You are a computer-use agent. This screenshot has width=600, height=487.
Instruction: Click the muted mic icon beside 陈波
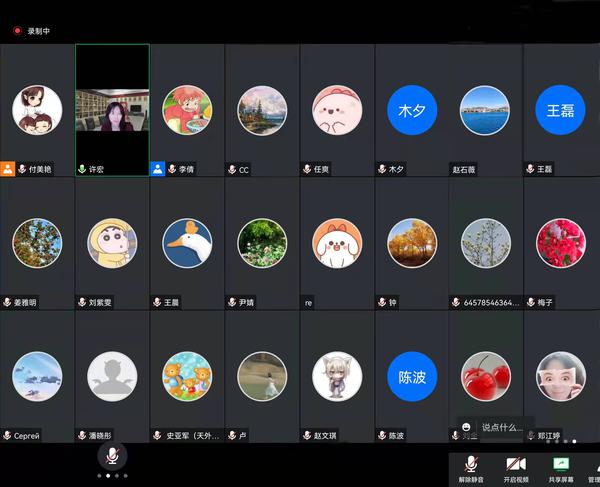pyautogui.click(x=381, y=435)
